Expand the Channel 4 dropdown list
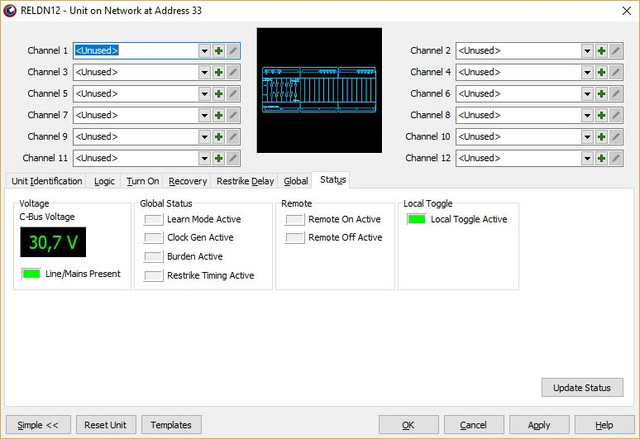The width and height of the screenshot is (640, 439). 587,72
